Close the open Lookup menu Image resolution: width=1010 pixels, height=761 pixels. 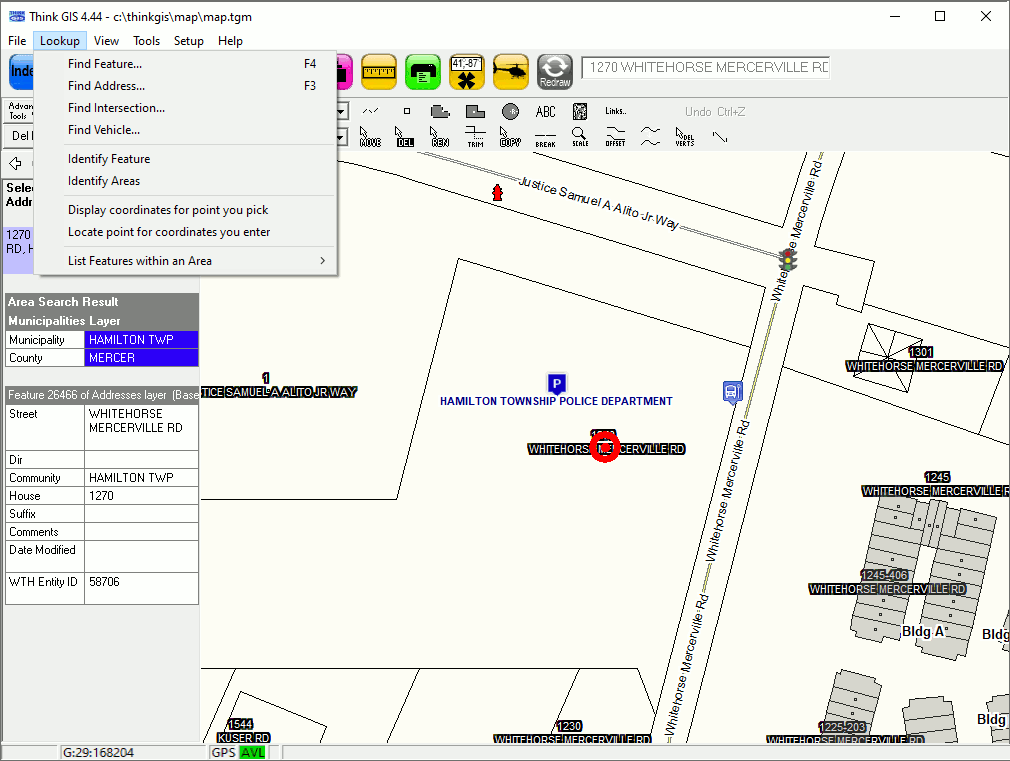pos(59,41)
